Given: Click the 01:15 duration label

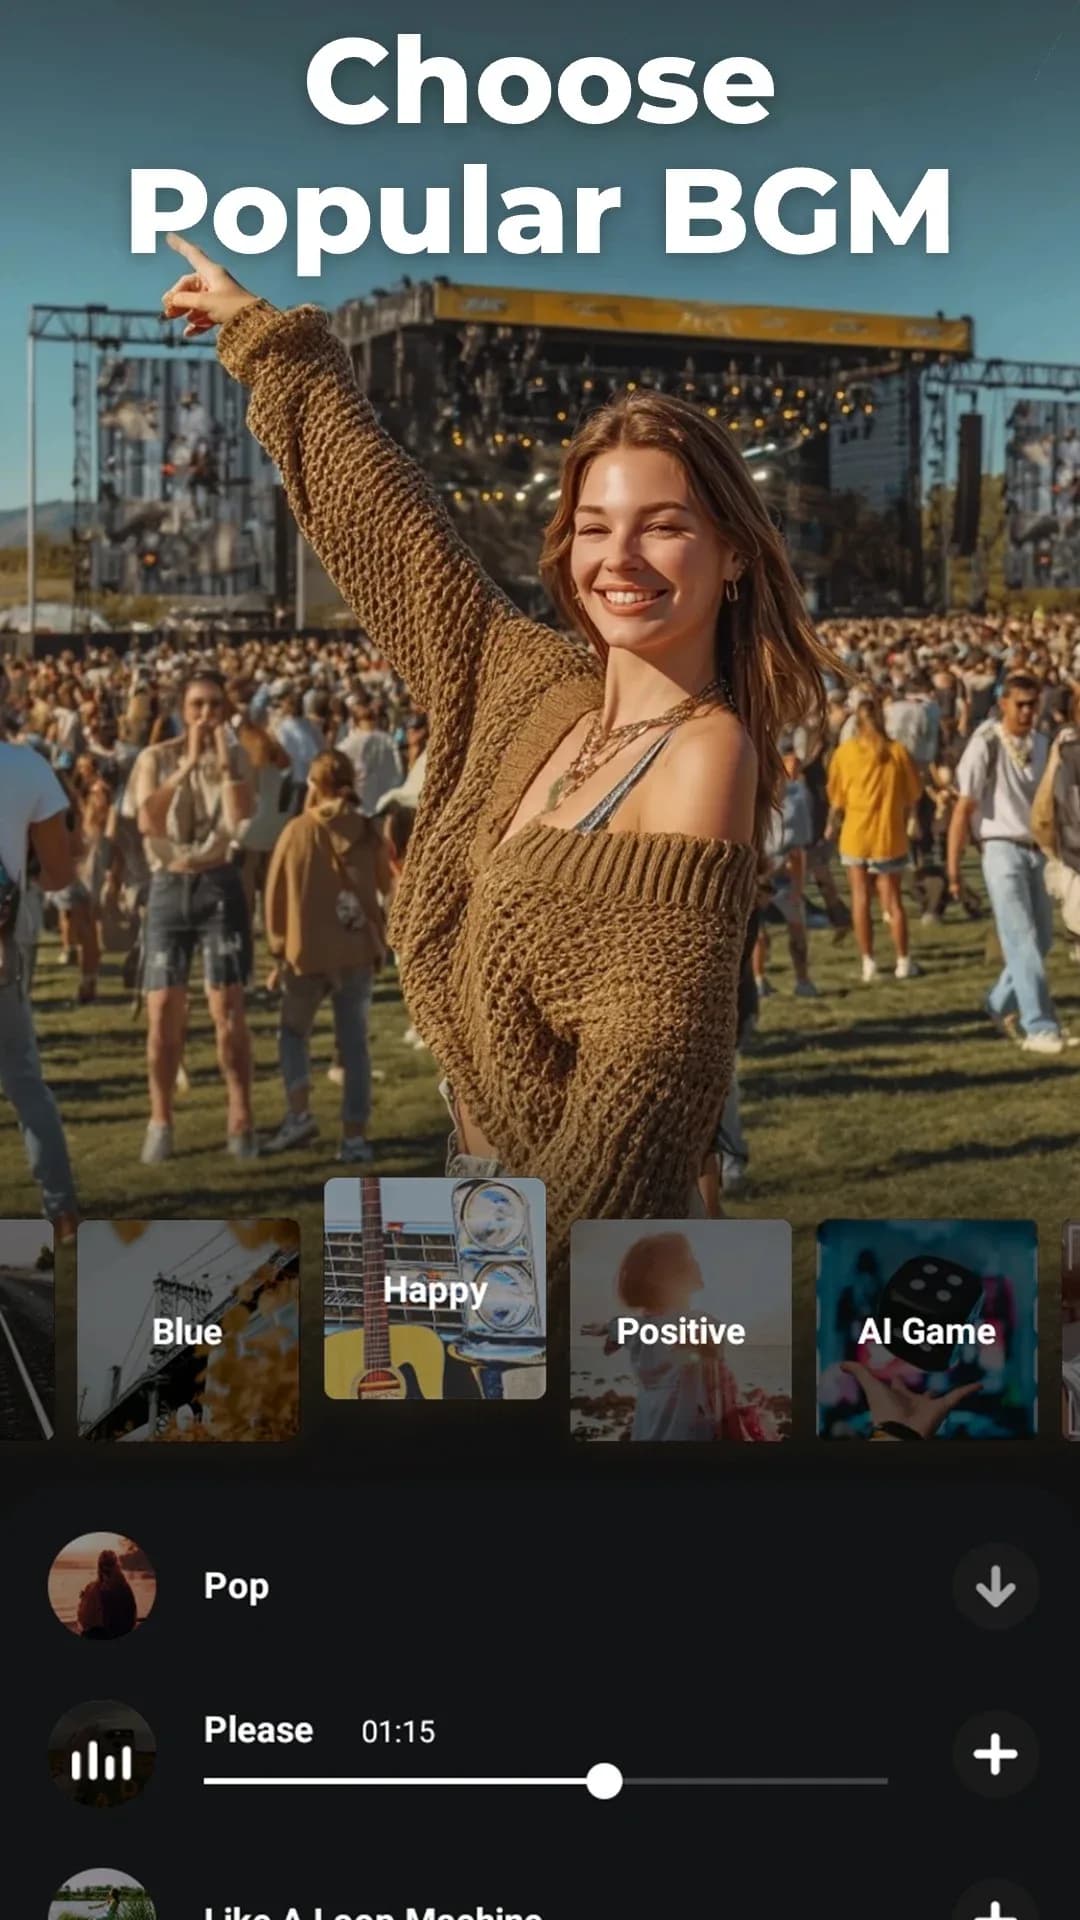Looking at the screenshot, I should pos(398,1732).
